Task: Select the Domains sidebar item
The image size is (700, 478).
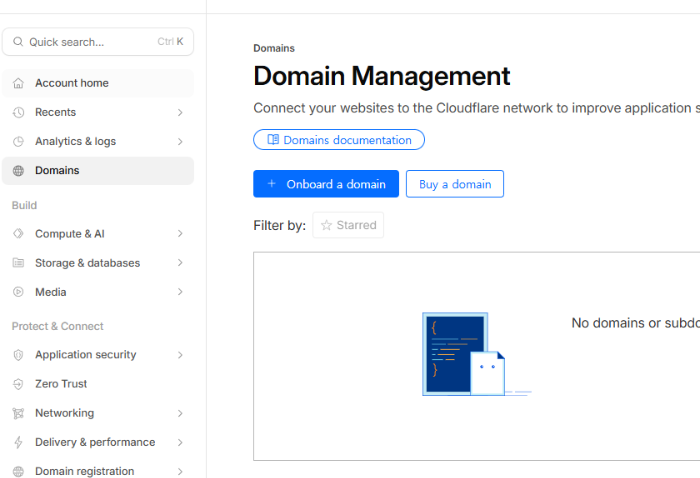Action: [98, 170]
